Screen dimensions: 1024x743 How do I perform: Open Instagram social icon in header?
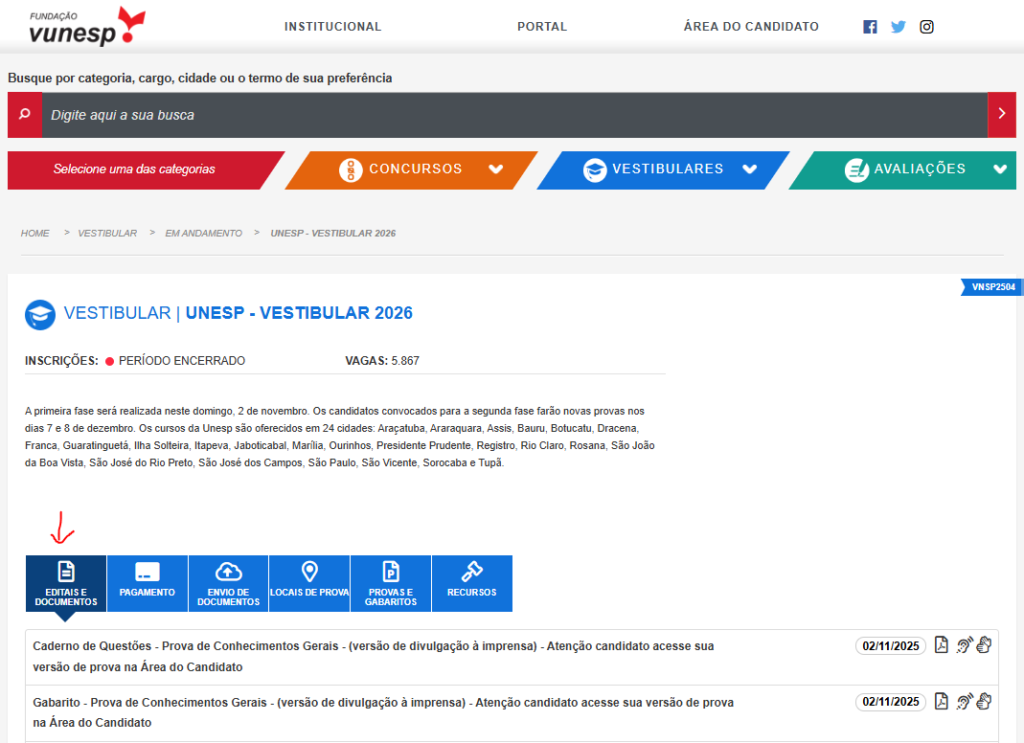[927, 27]
